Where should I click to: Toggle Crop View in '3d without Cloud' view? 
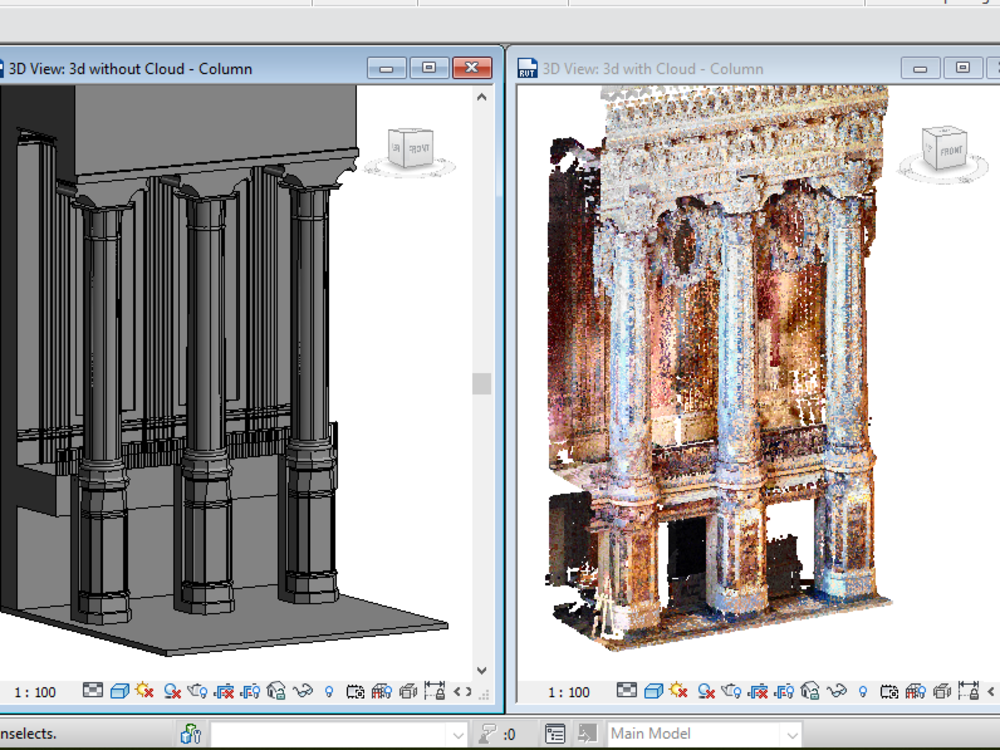[x=224, y=691]
